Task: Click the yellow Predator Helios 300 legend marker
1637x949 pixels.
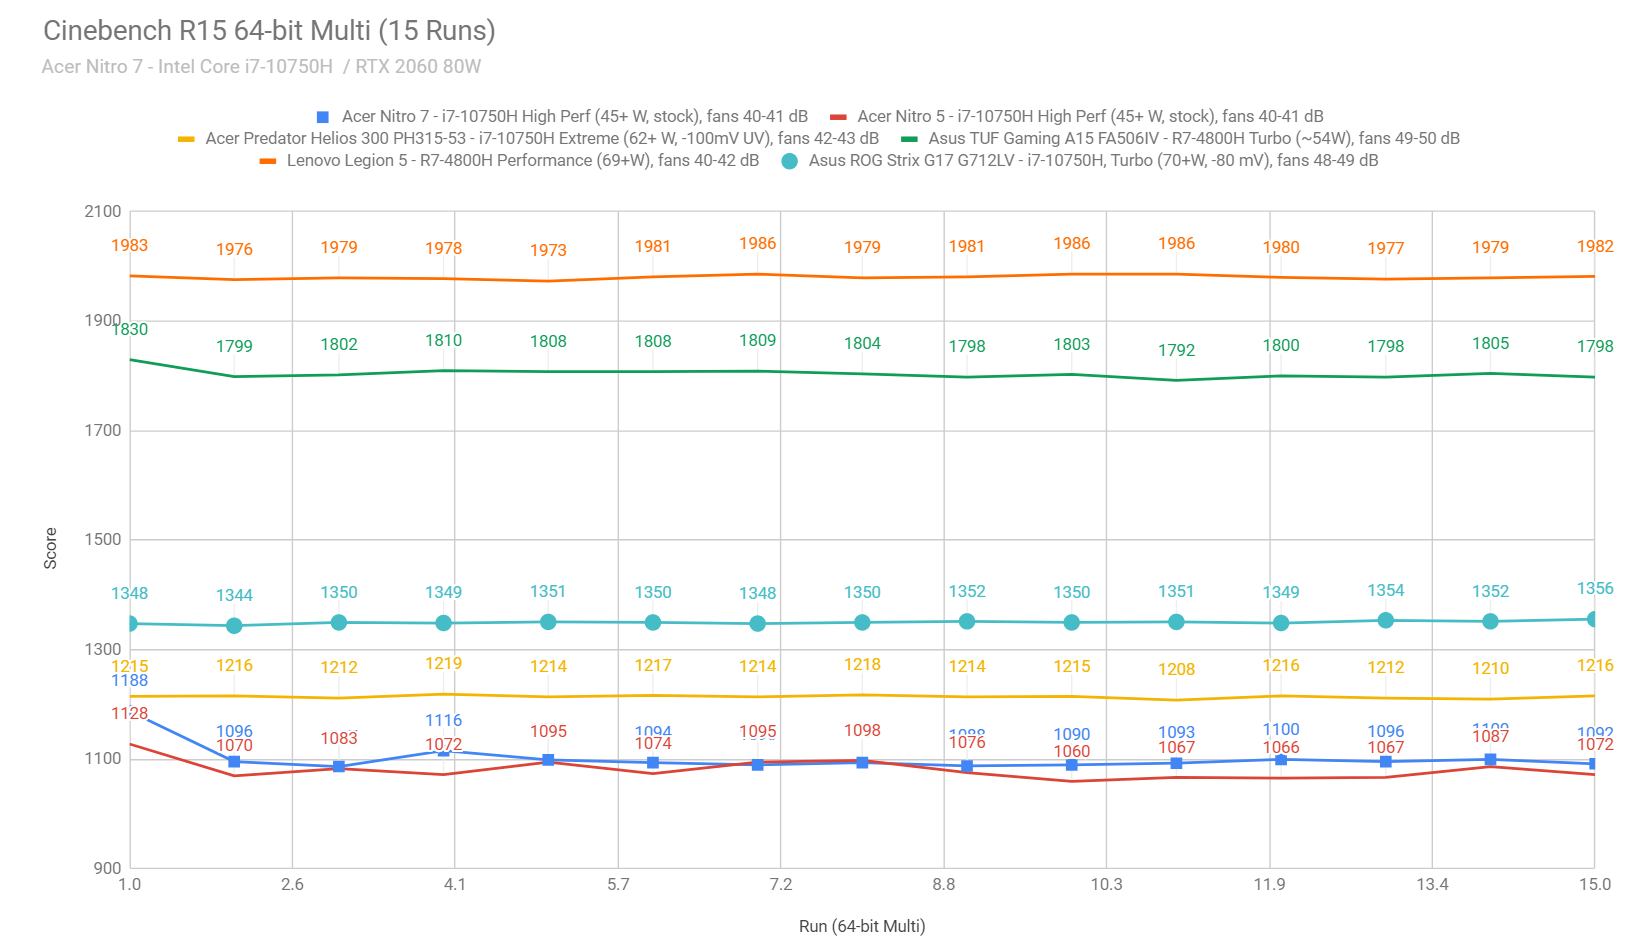Action: pos(186,139)
